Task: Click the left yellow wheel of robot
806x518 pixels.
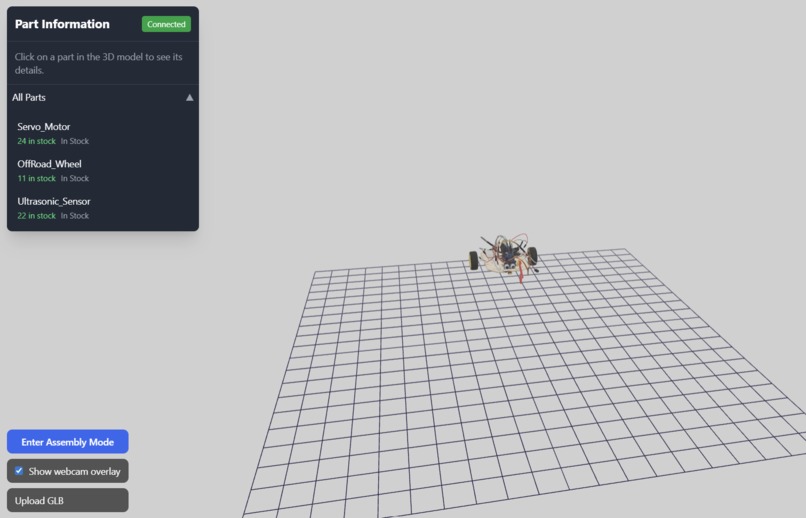Action: (473, 260)
